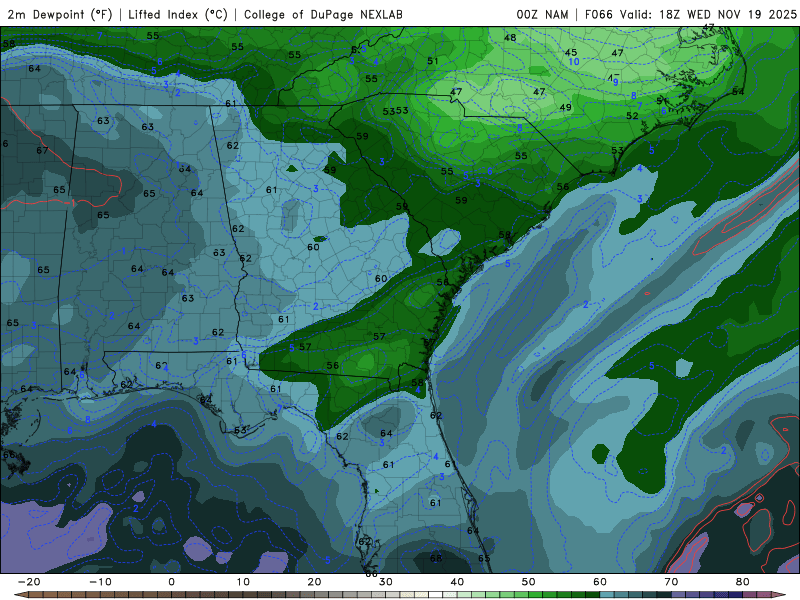Viewport: 800px width, 600px height.
Task: Click the 30 tick label on colorbar
Action: [x=386, y=582]
